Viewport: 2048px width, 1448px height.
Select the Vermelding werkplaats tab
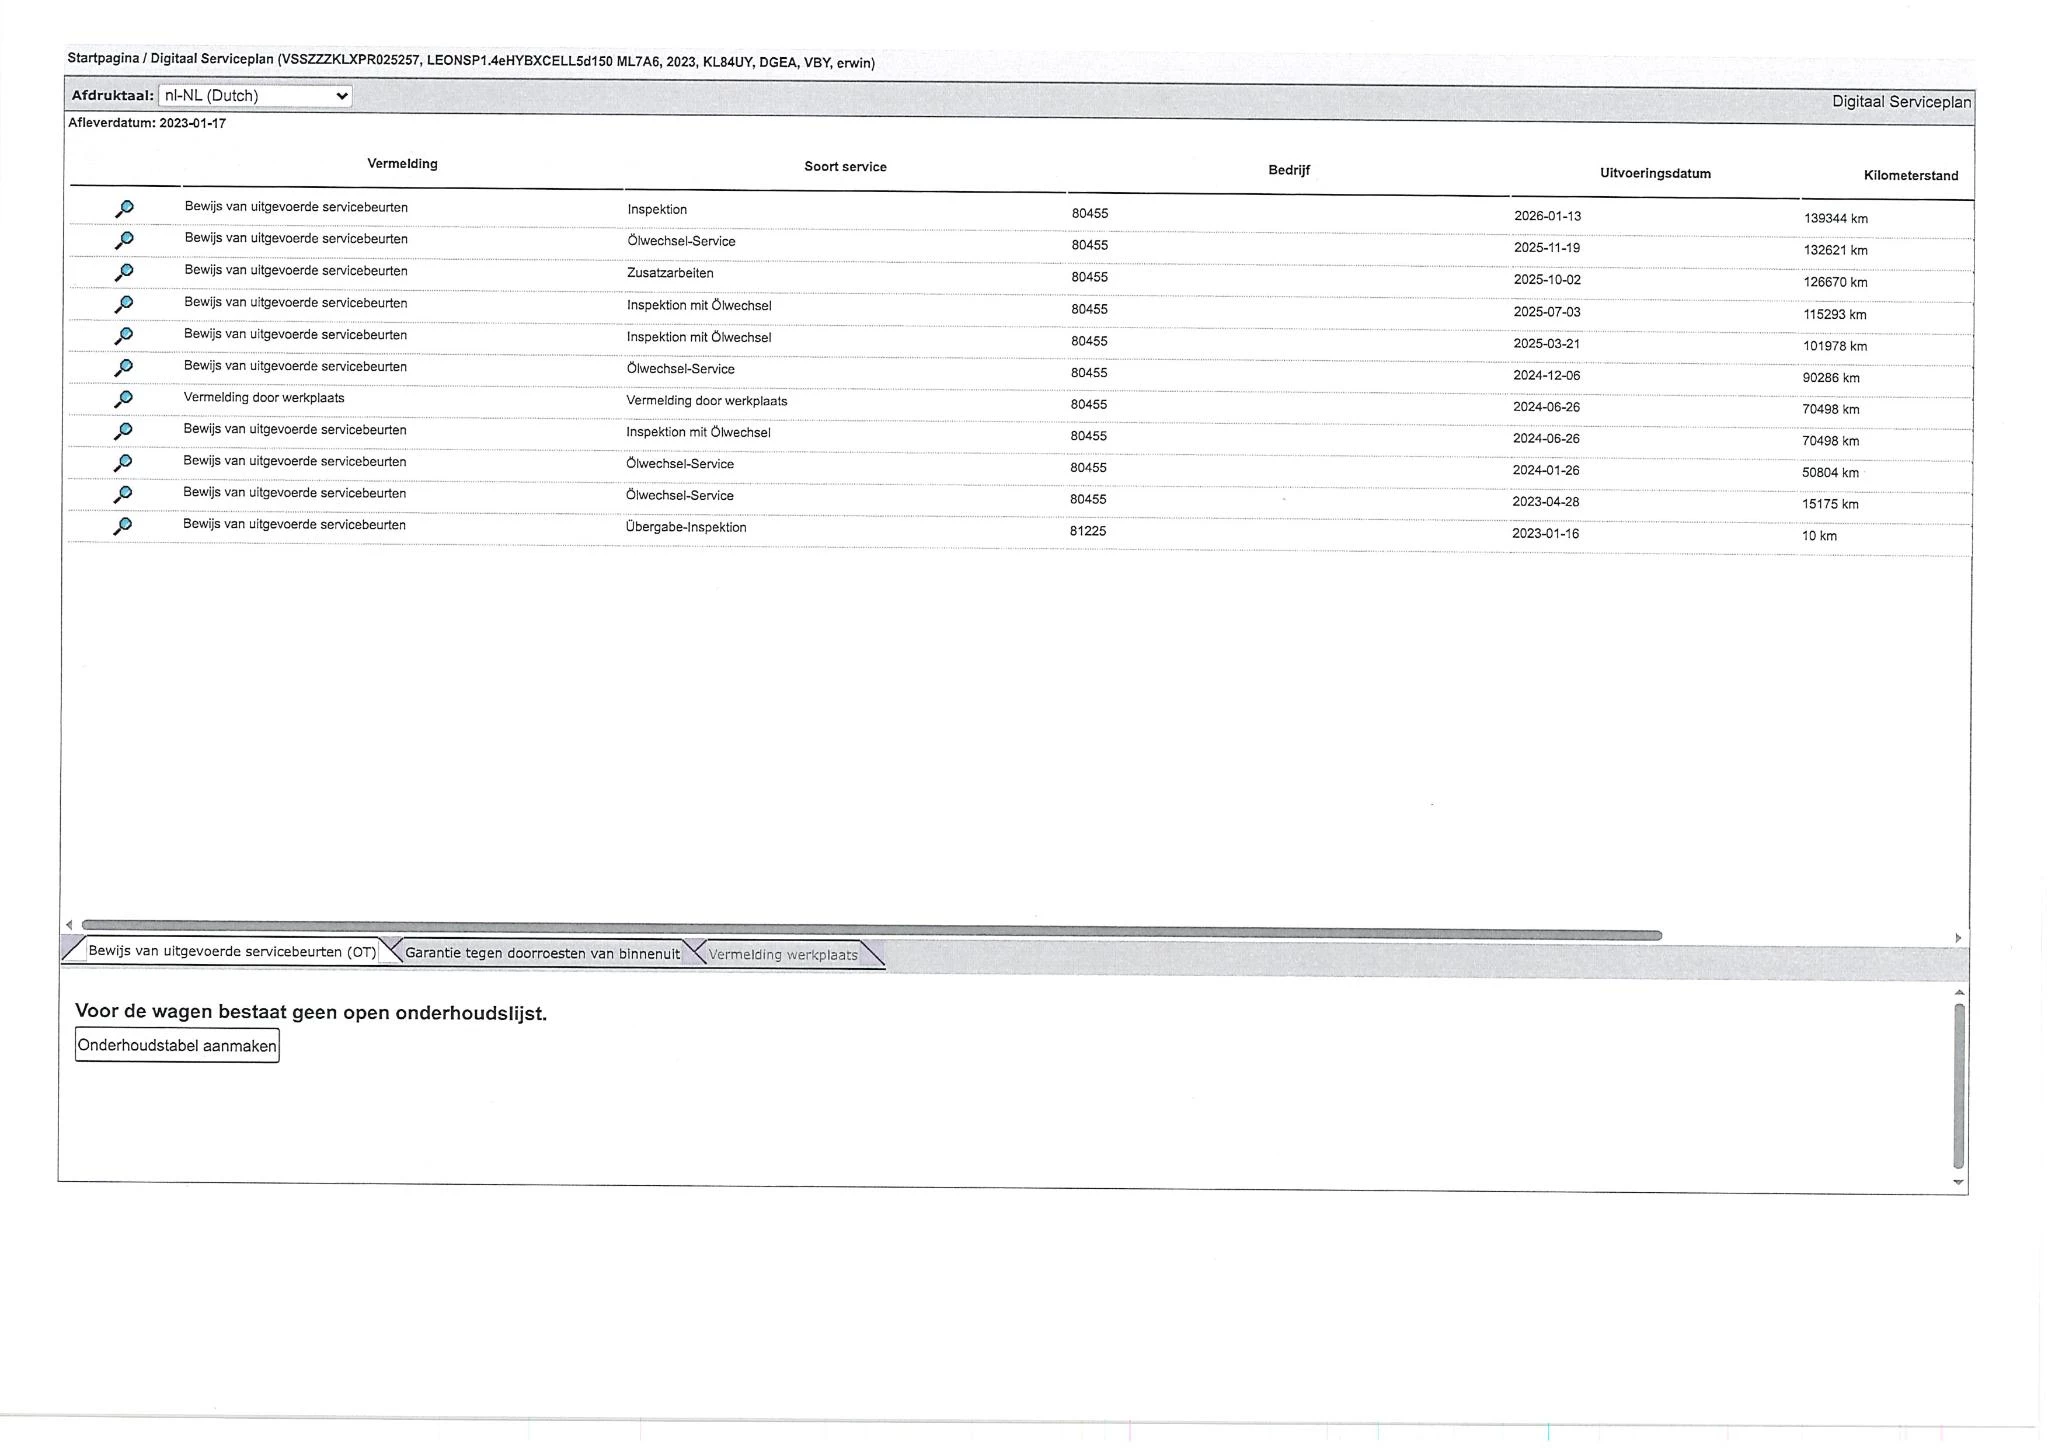783,955
